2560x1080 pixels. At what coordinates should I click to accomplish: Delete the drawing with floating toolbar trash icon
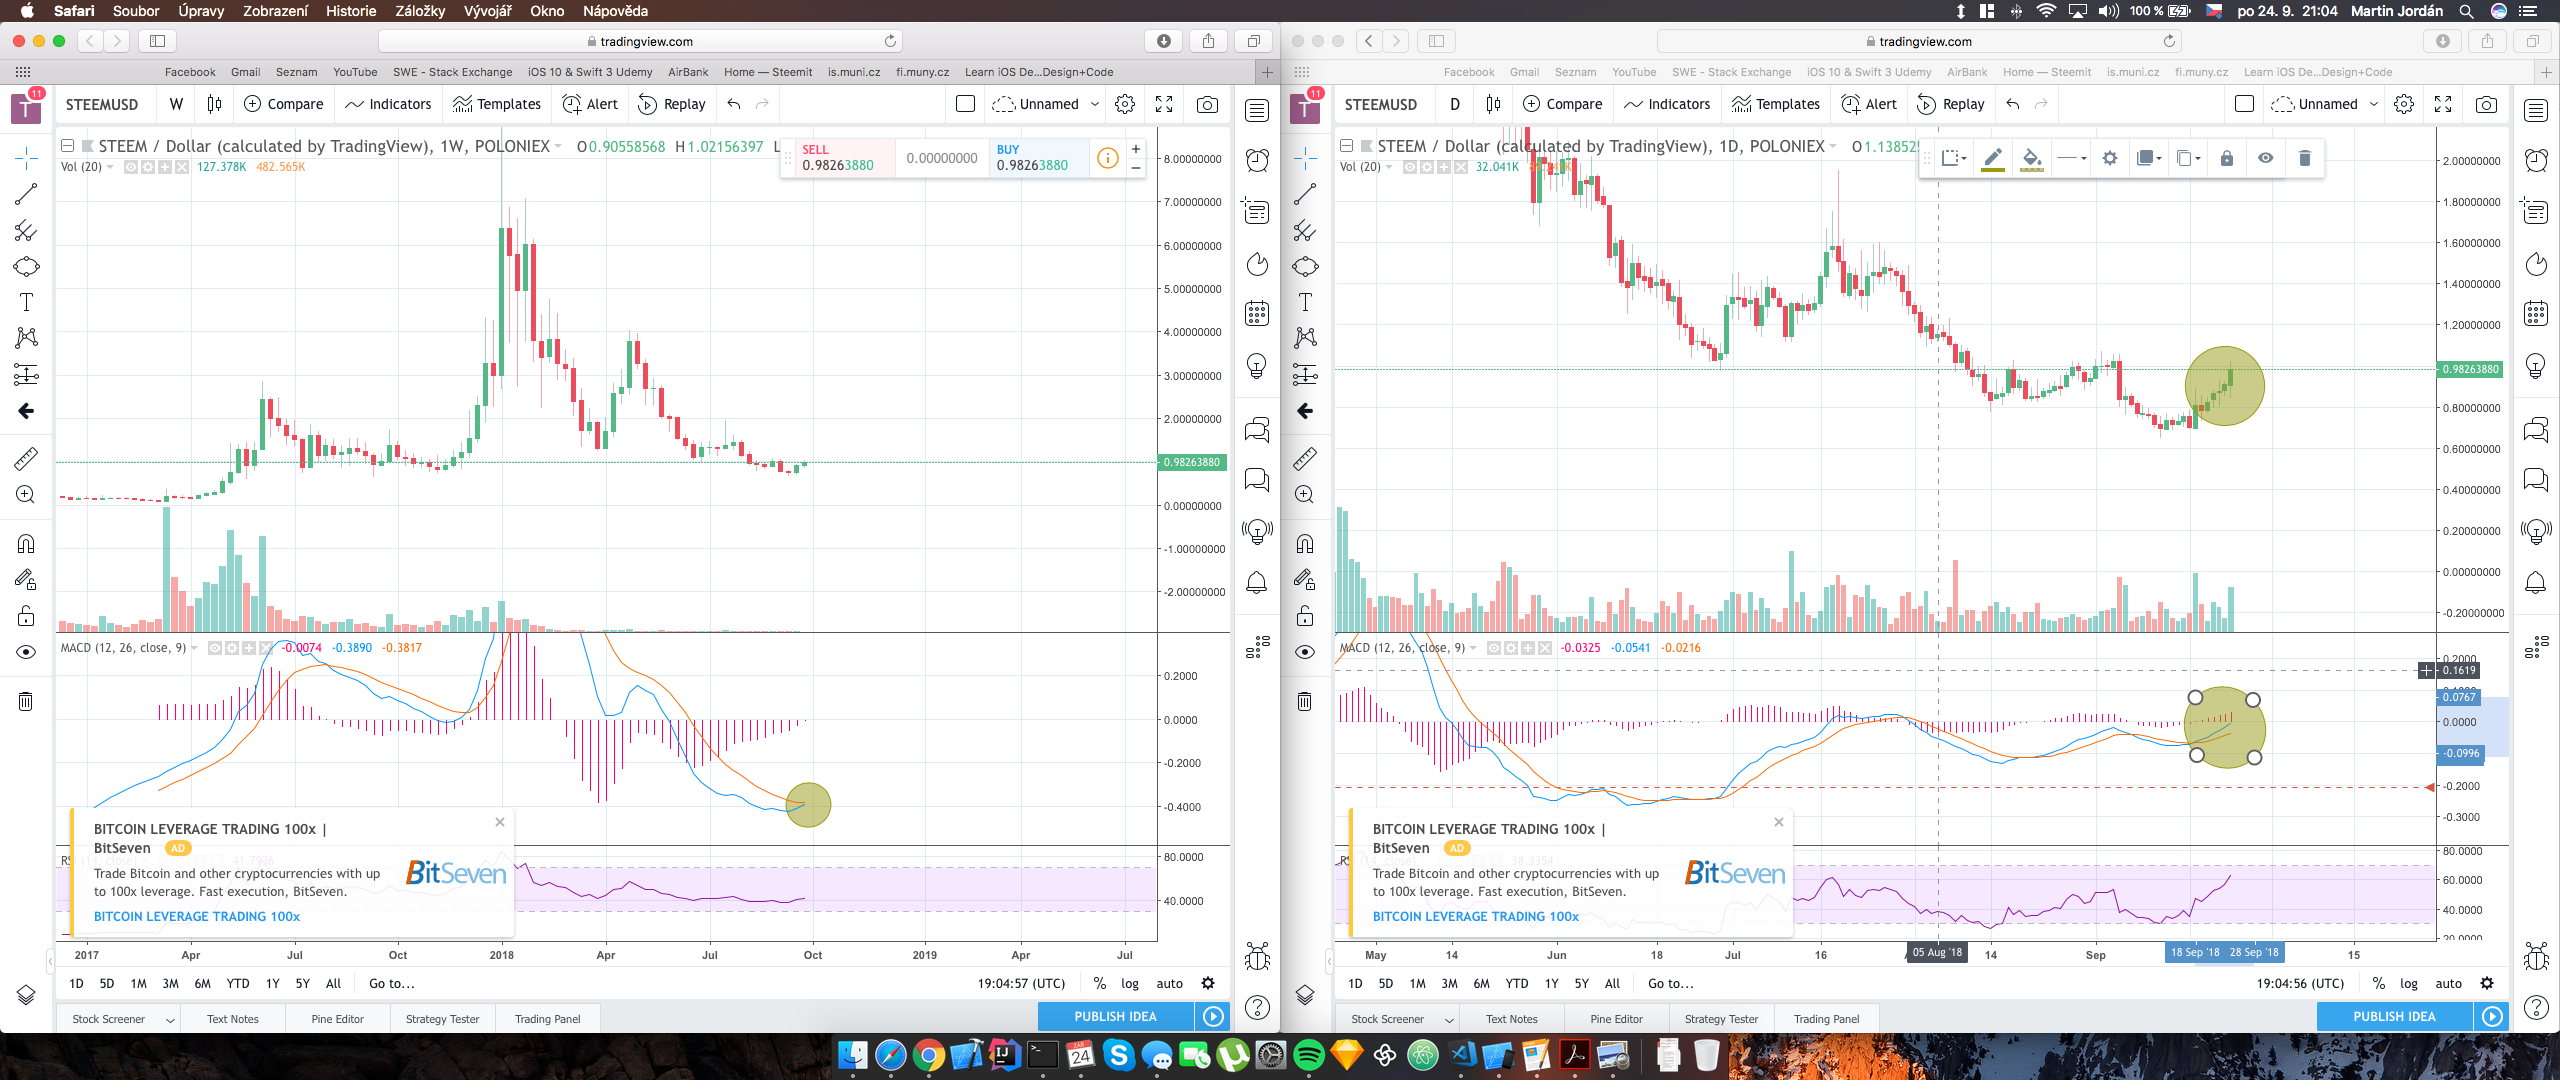pyautogui.click(x=2304, y=158)
